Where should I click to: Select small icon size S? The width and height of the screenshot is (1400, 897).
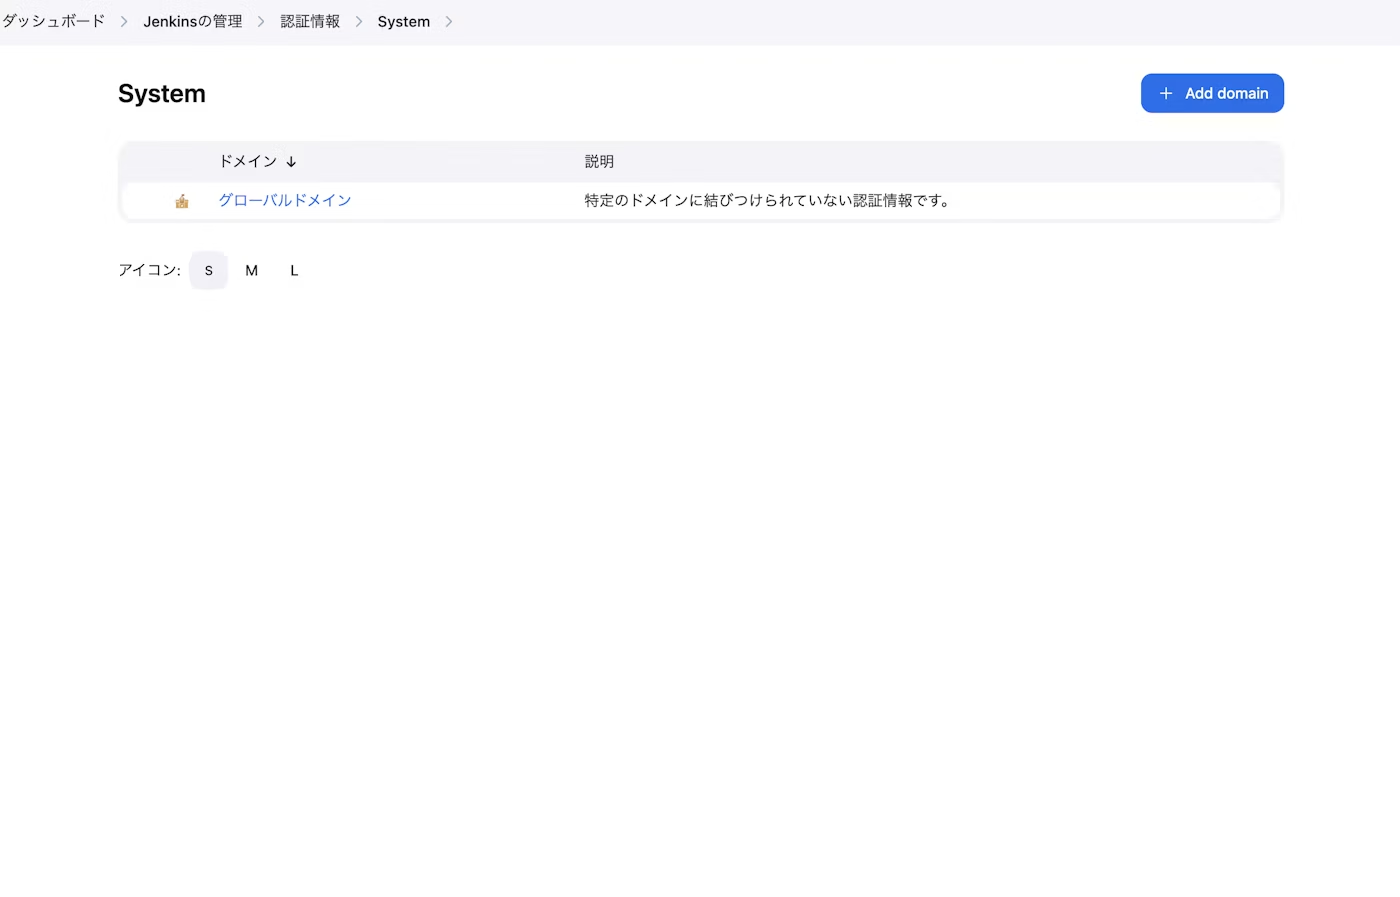point(209,270)
